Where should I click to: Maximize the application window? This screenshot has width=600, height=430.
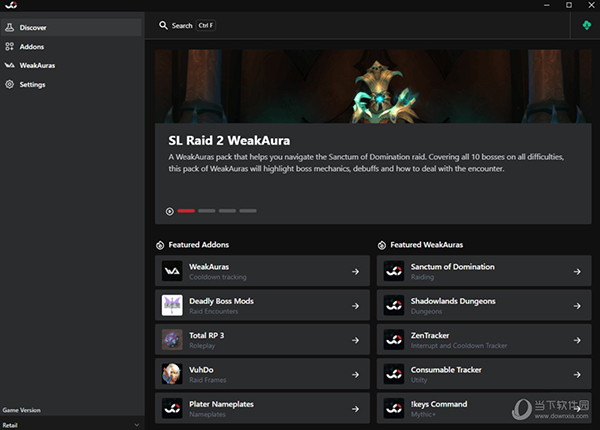click(x=569, y=5)
